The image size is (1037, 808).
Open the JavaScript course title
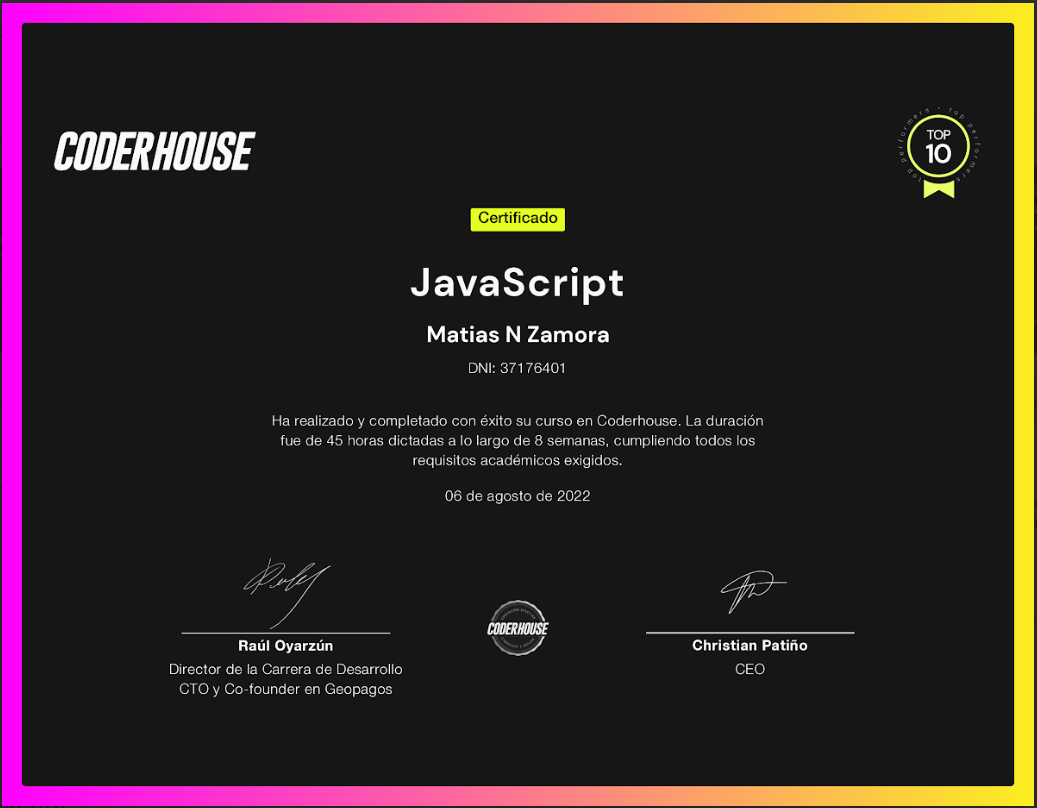click(517, 283)
